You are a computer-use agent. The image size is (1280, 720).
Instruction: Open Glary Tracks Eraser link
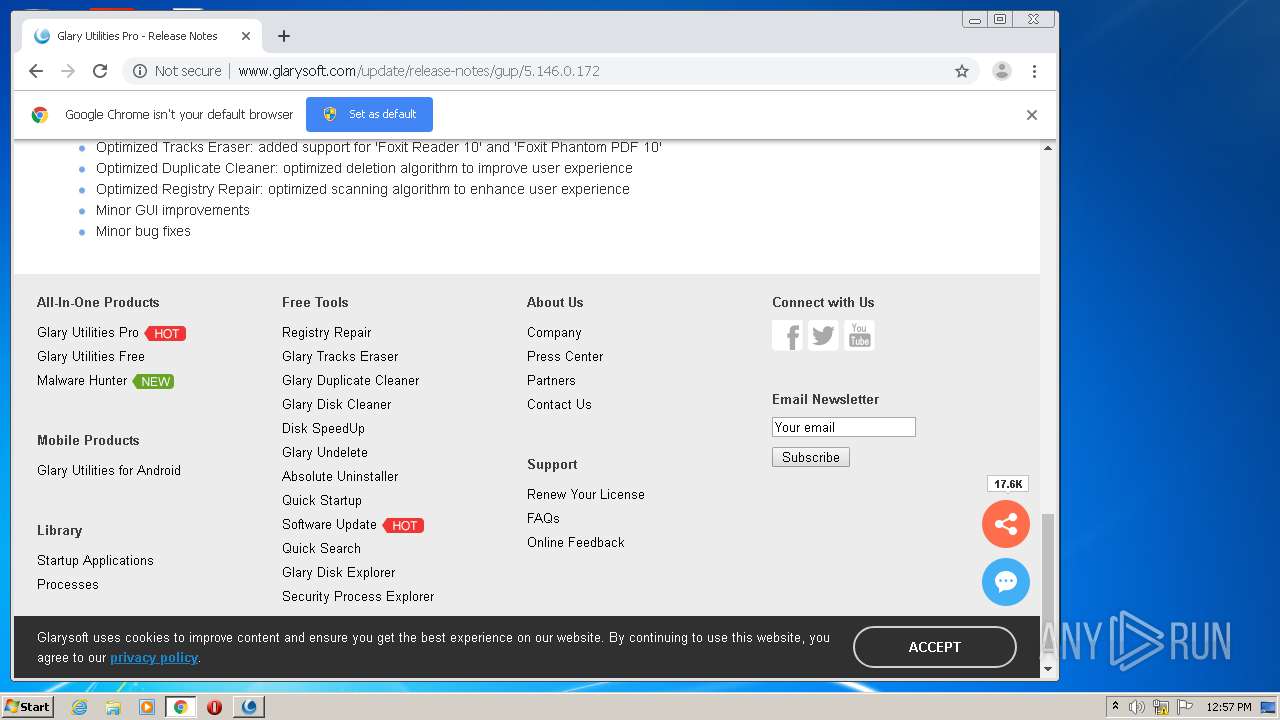(340, 356)
